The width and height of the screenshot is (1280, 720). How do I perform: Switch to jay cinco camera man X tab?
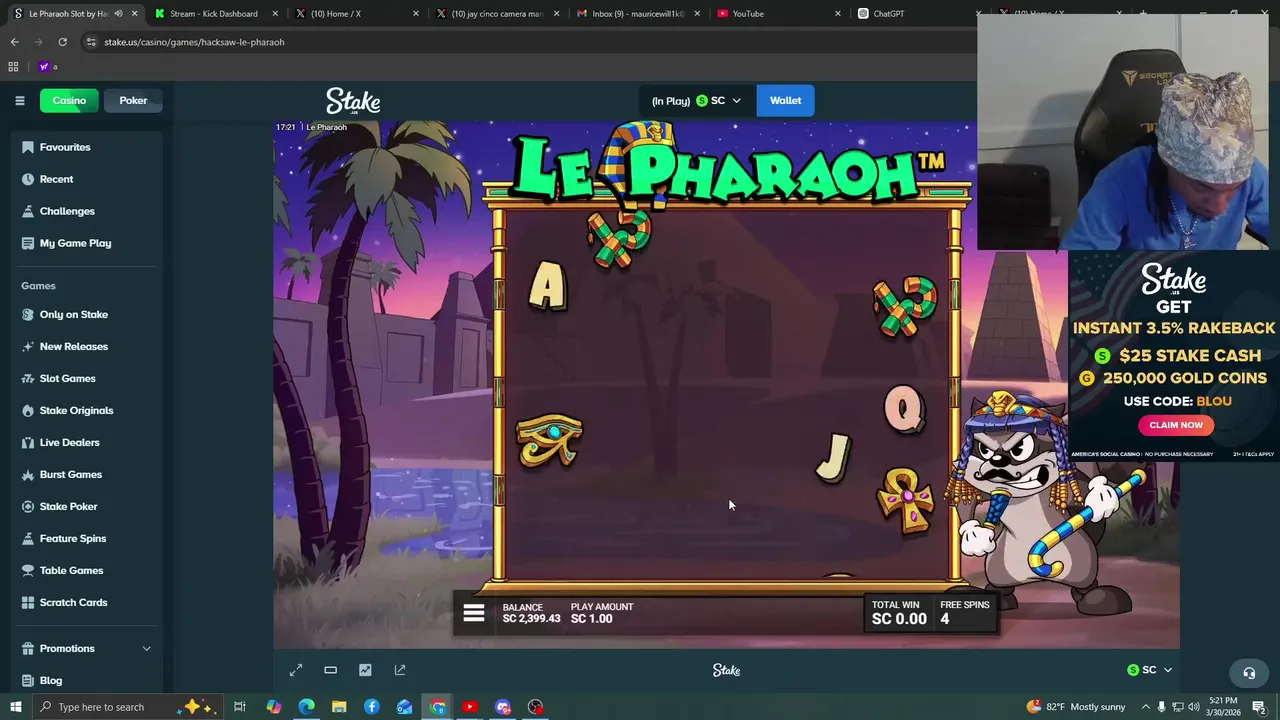[x=496, y=14]
